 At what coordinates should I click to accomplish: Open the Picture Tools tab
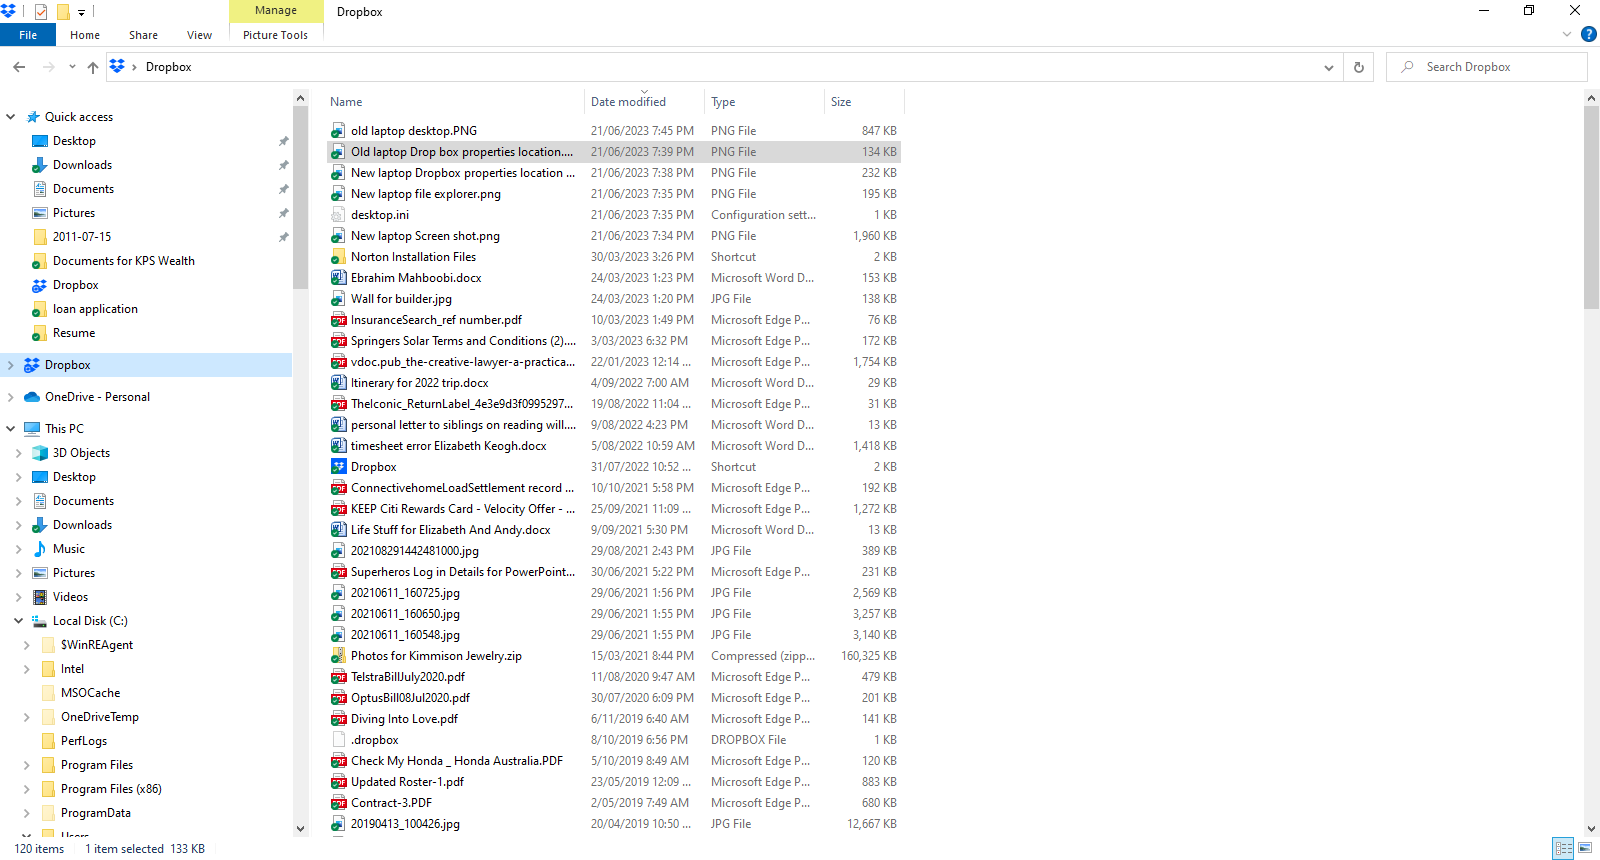point(275,35)
